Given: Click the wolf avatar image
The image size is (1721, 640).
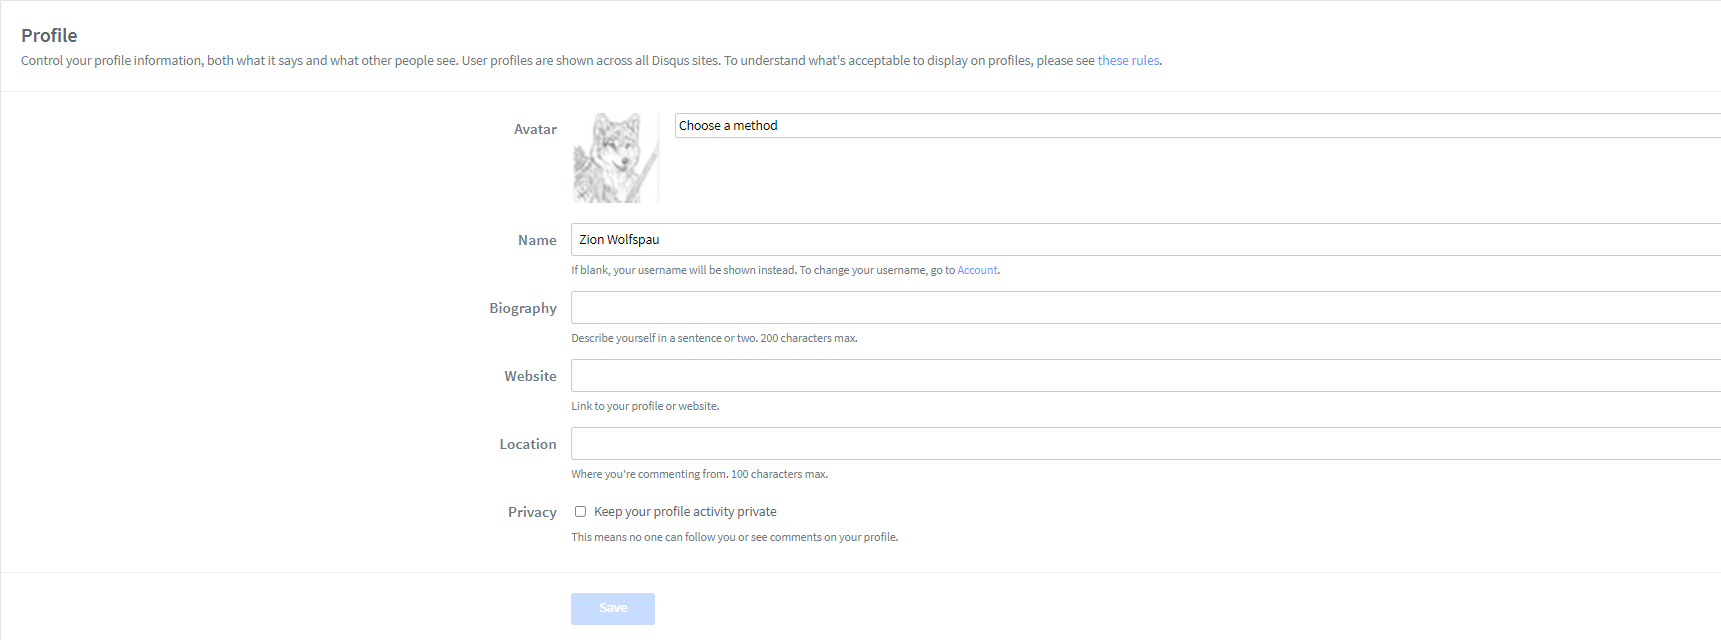Looking at the screenshot, I should [616, 158].
